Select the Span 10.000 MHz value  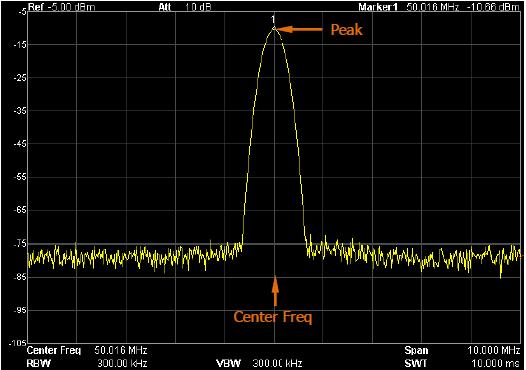494,351
